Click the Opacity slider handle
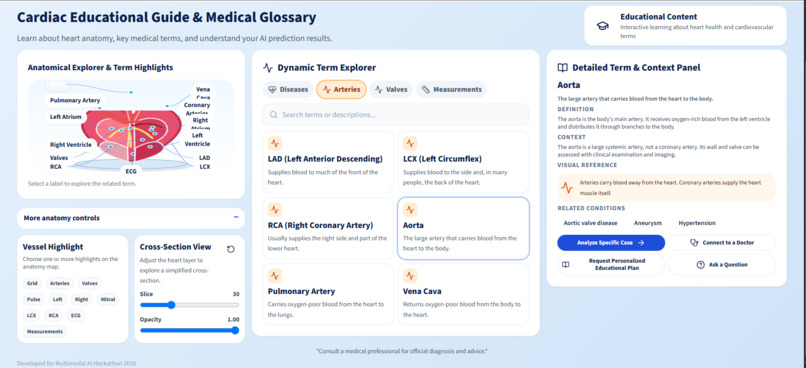Screen dimensions: 806x368 (x=235, y=330)
